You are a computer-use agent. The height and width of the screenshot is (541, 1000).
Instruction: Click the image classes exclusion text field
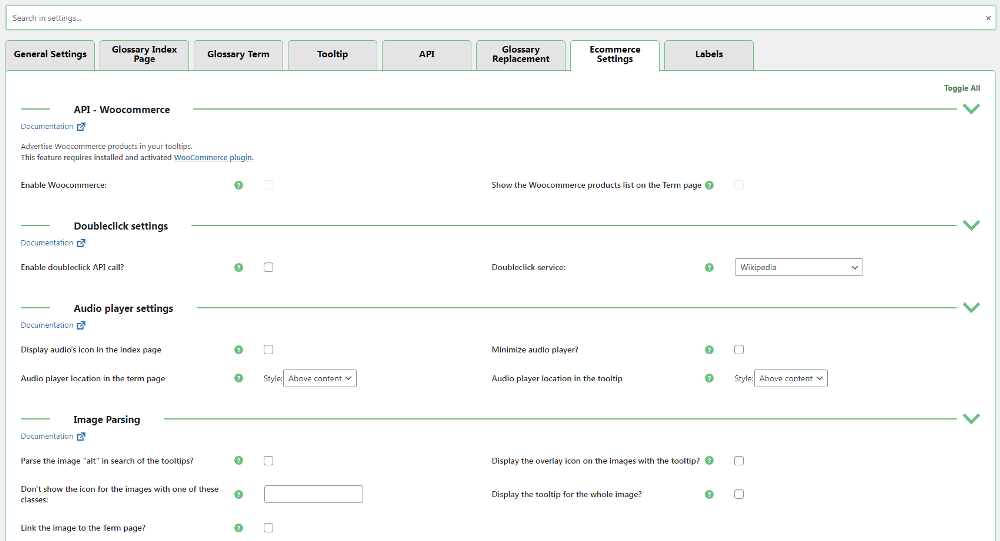click(313, 494)
